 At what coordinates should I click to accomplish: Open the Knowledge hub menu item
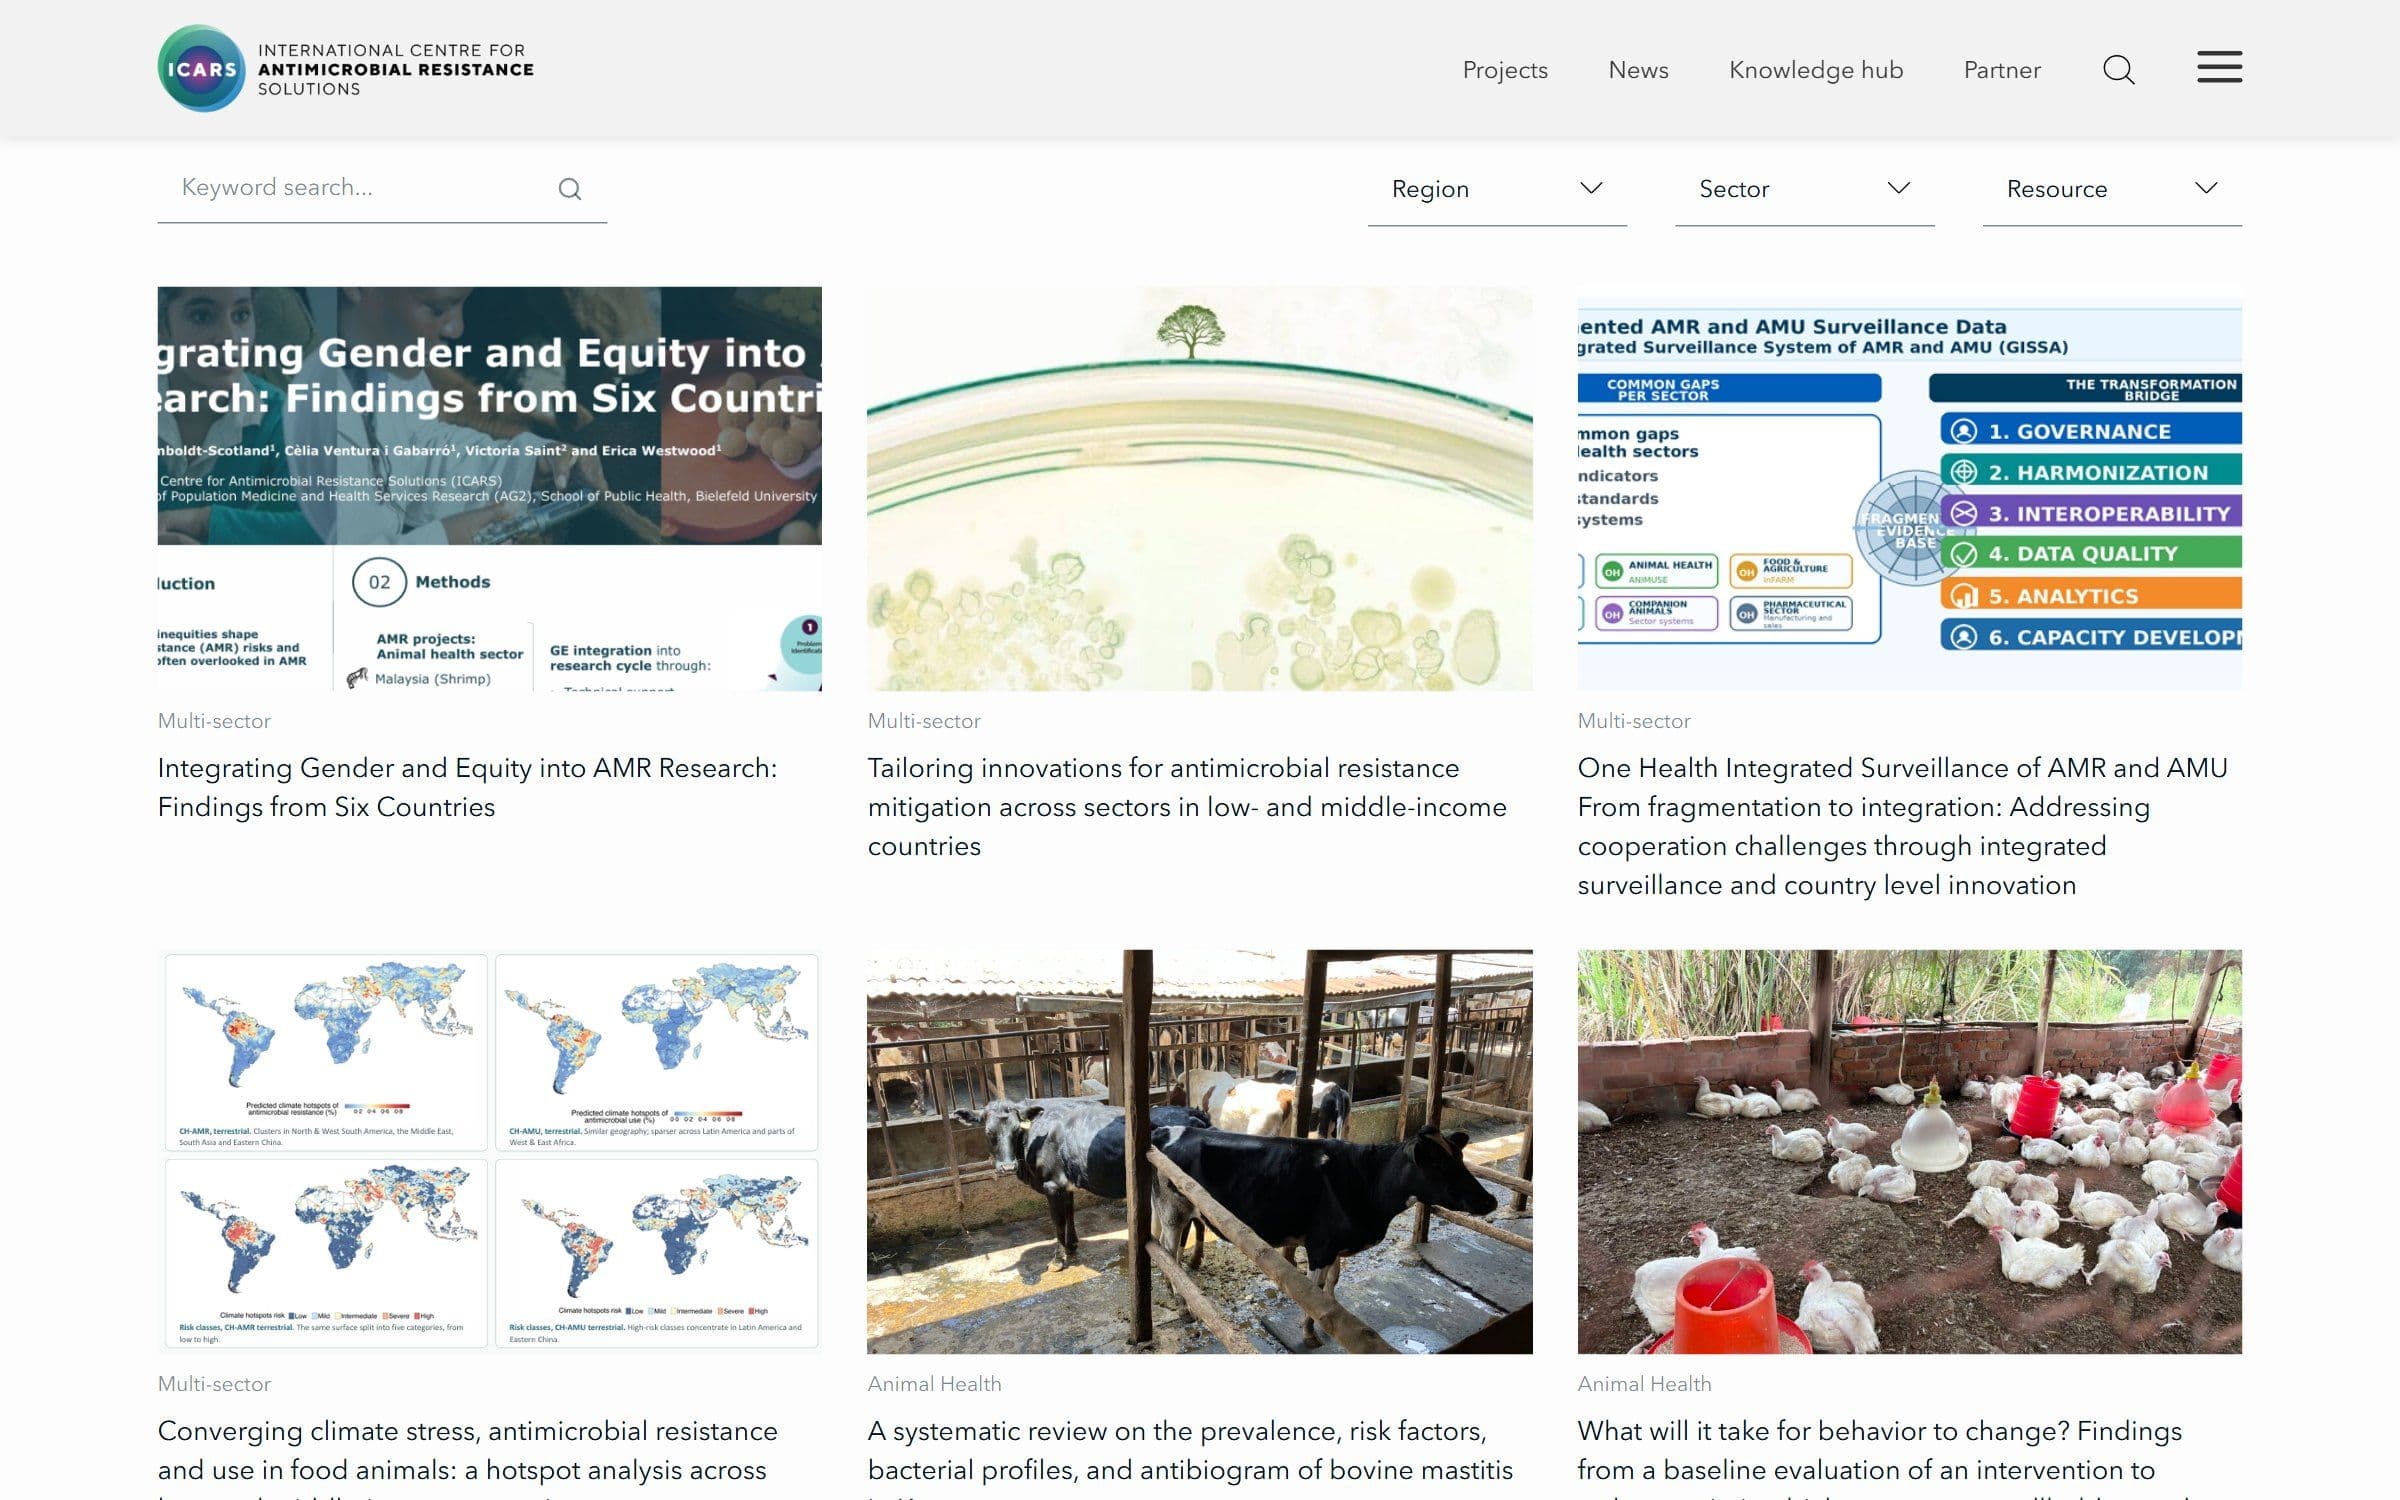tap(1816, 70)
